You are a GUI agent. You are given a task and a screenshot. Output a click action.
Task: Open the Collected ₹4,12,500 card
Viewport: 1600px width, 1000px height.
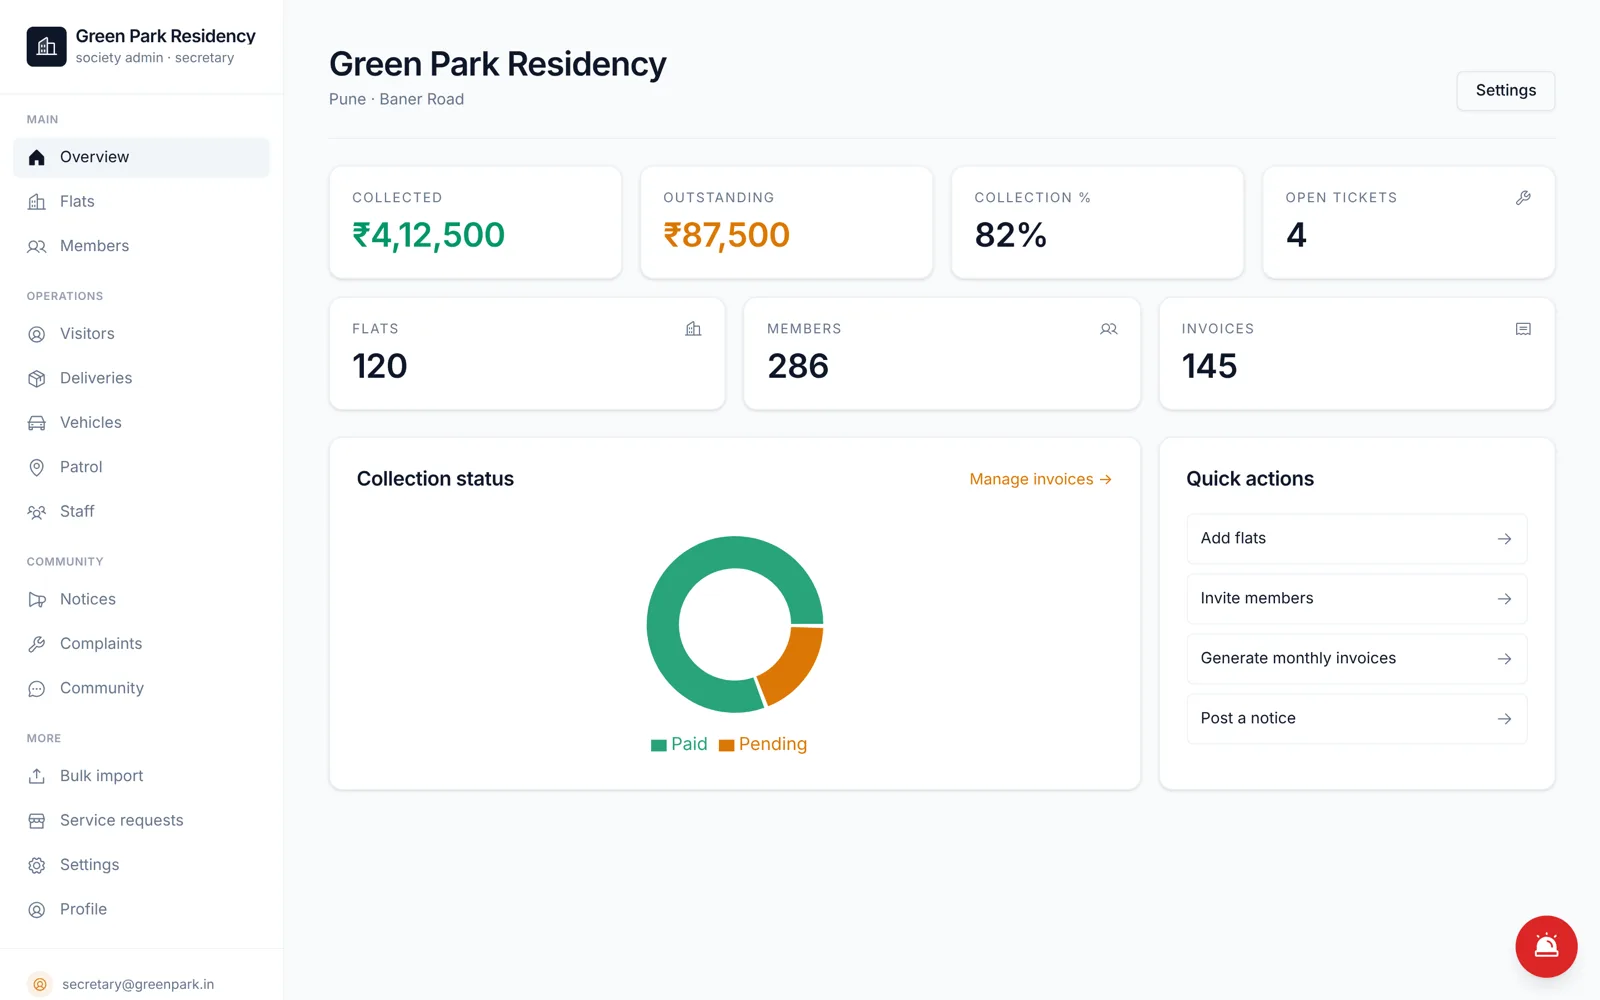click(x=475, y=222)
